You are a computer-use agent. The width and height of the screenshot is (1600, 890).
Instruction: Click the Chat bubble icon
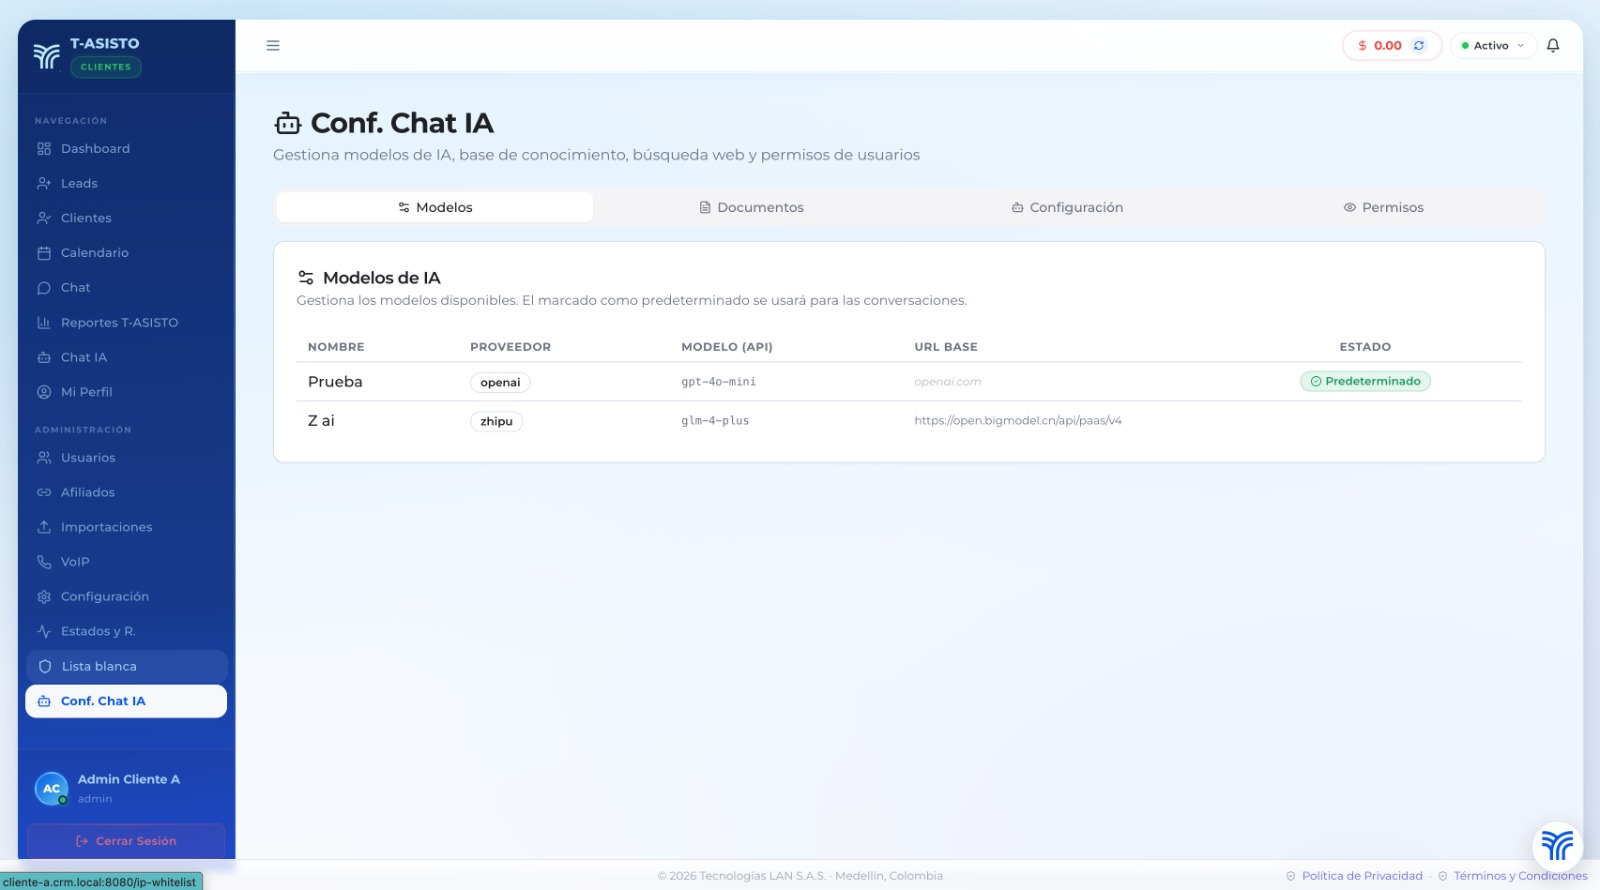coord(44,288)
